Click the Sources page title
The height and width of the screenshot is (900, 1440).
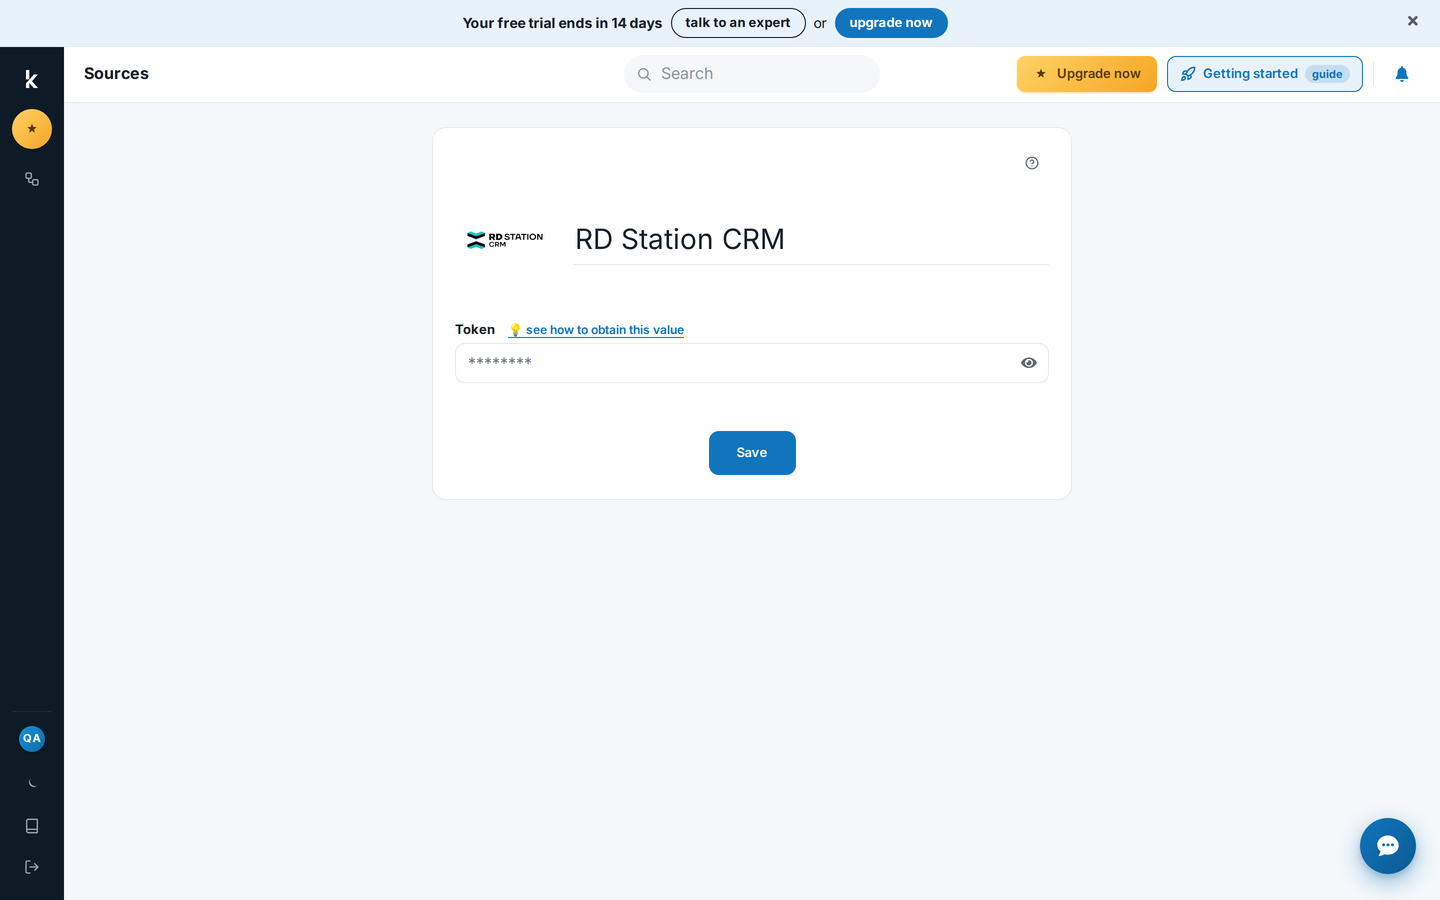point(116,74)
